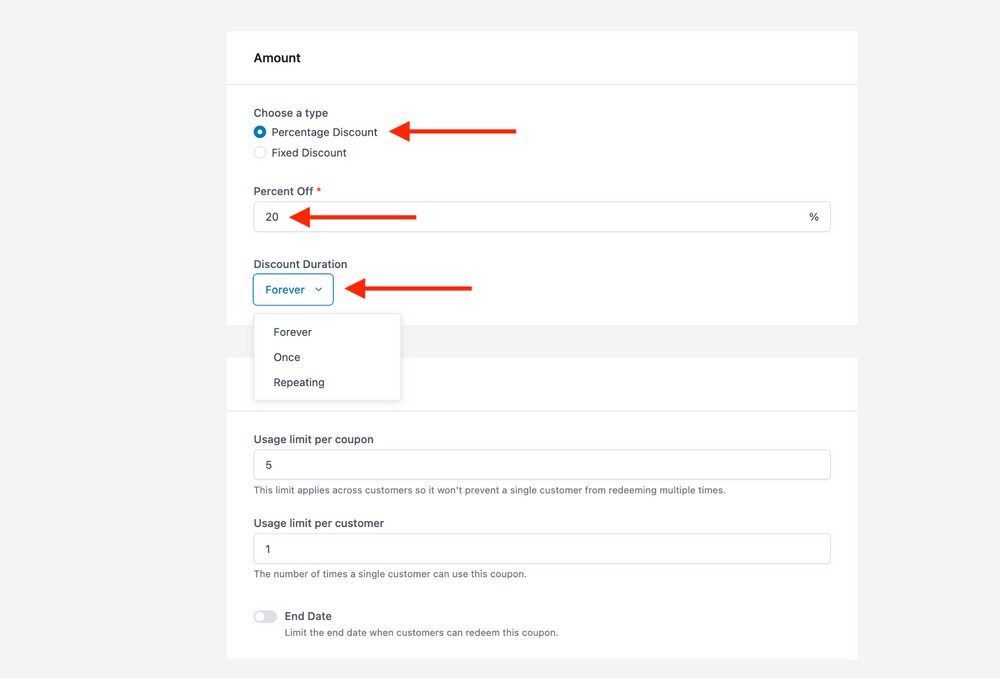This screenshot has width=1000, height=678.
Task: Pick Forever from the duration list
Action: click(x=293, y=332)
